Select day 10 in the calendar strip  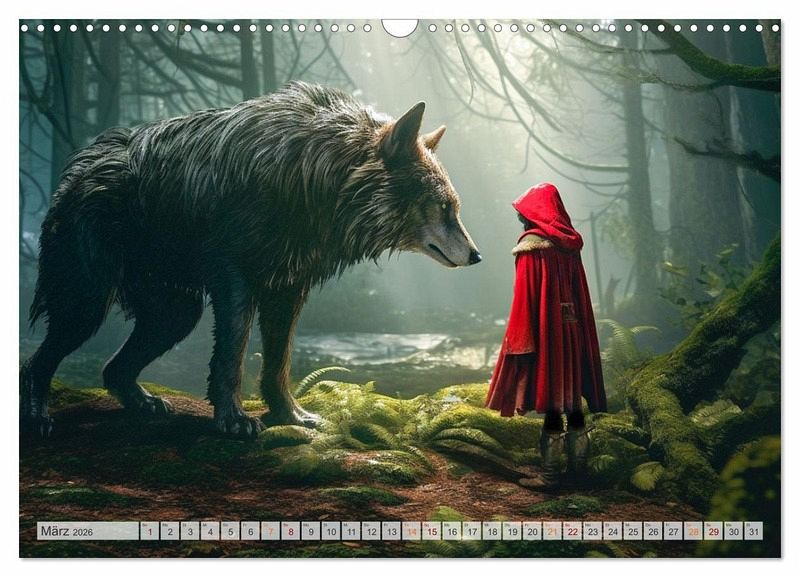pos(330,531)
